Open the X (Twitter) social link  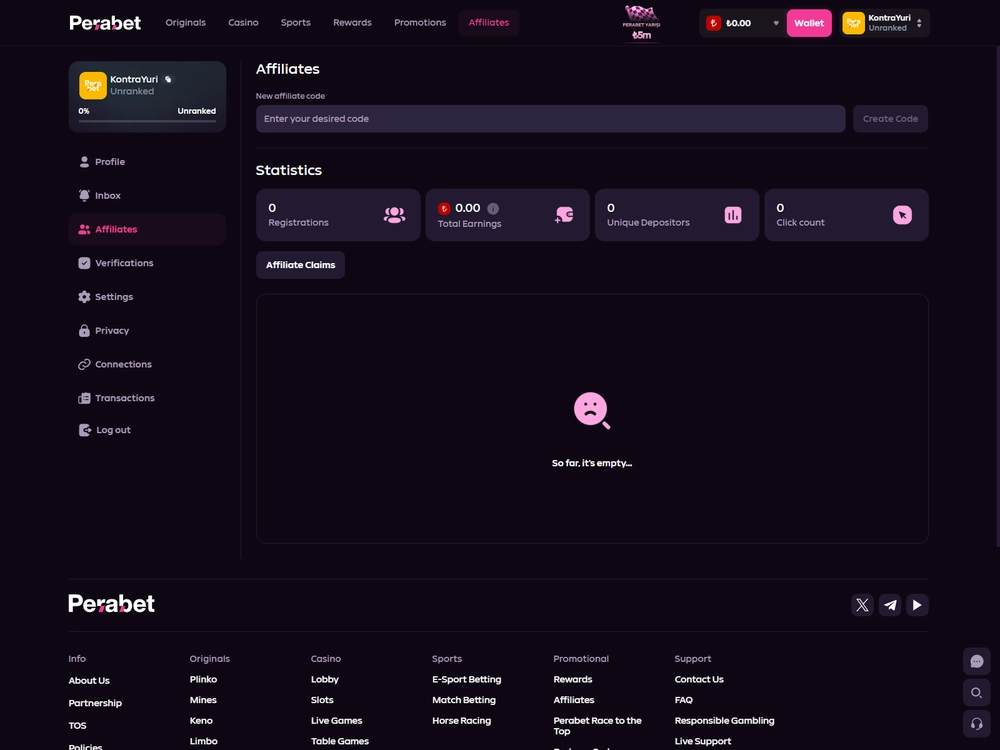click(862, 605)
